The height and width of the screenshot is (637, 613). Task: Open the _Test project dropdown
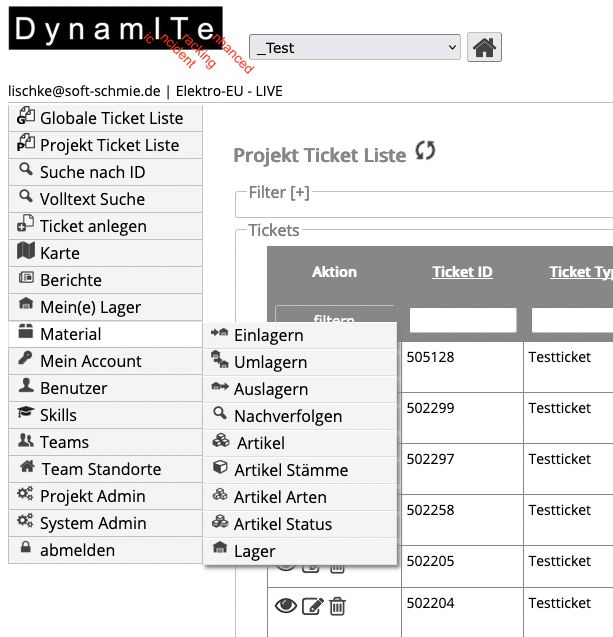click(x=355, y=47)
